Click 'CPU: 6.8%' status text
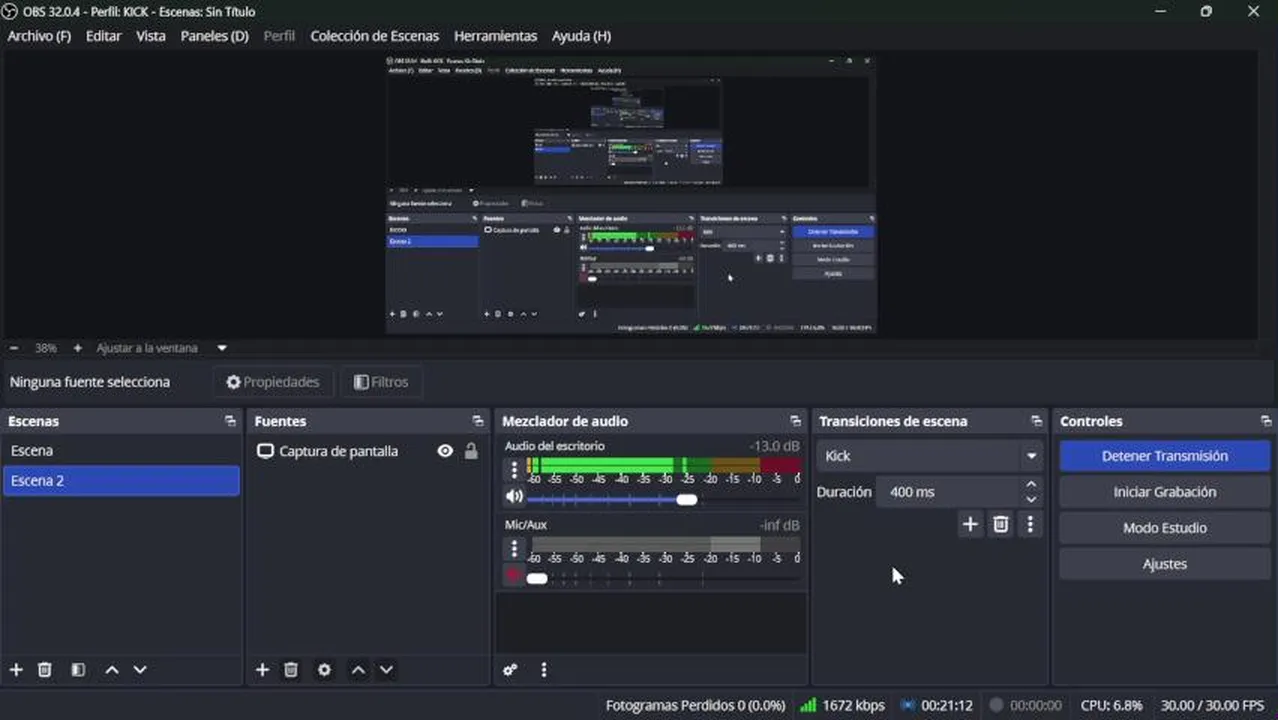The image size is (1278, 720). (x=1111, y=705)
